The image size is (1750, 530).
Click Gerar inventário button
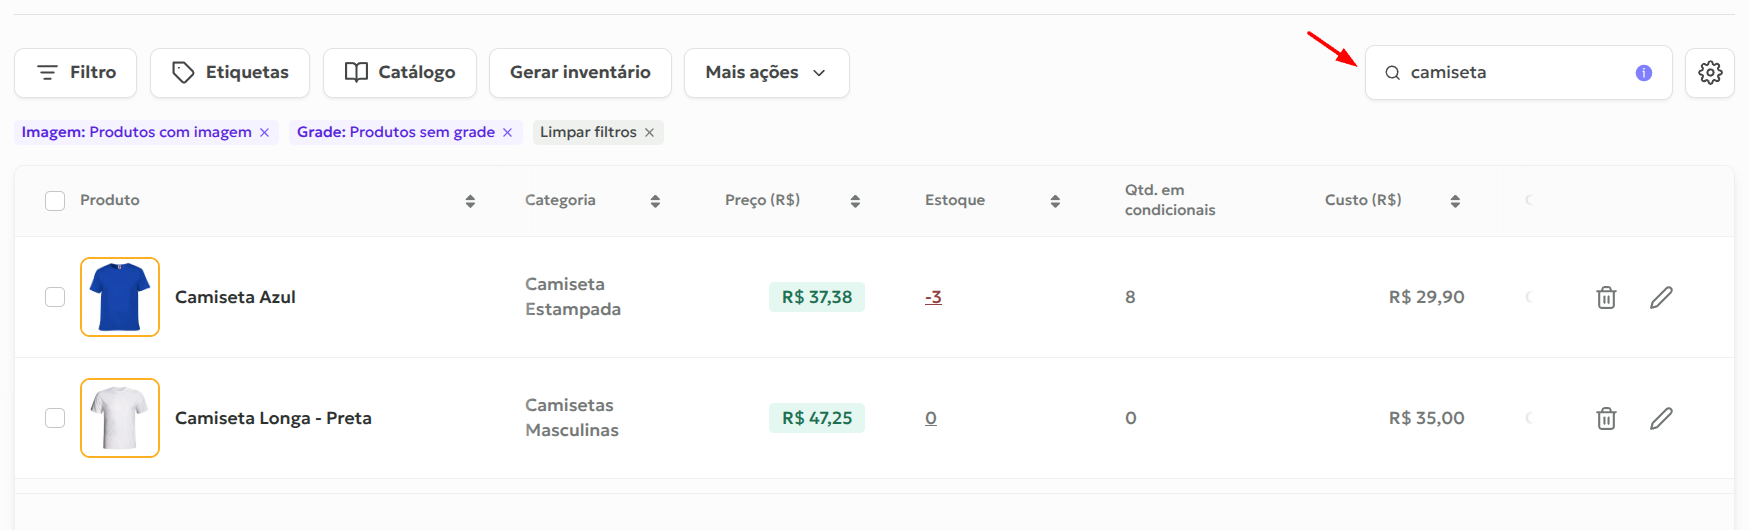point(580,73)
